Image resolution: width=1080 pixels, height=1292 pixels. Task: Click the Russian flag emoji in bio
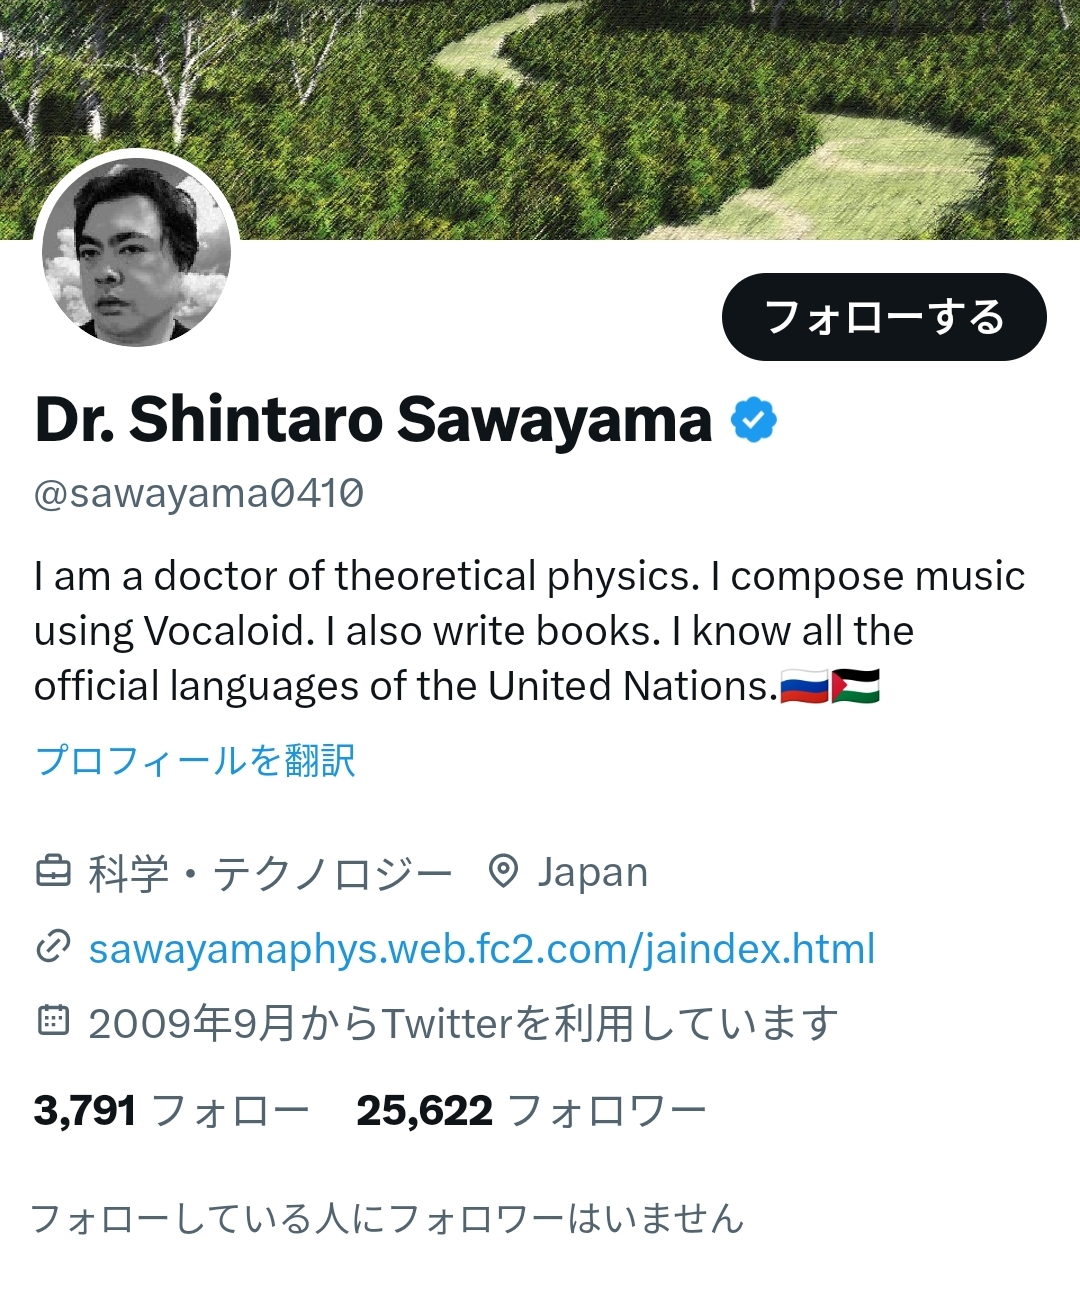click(x=804, y=686)
